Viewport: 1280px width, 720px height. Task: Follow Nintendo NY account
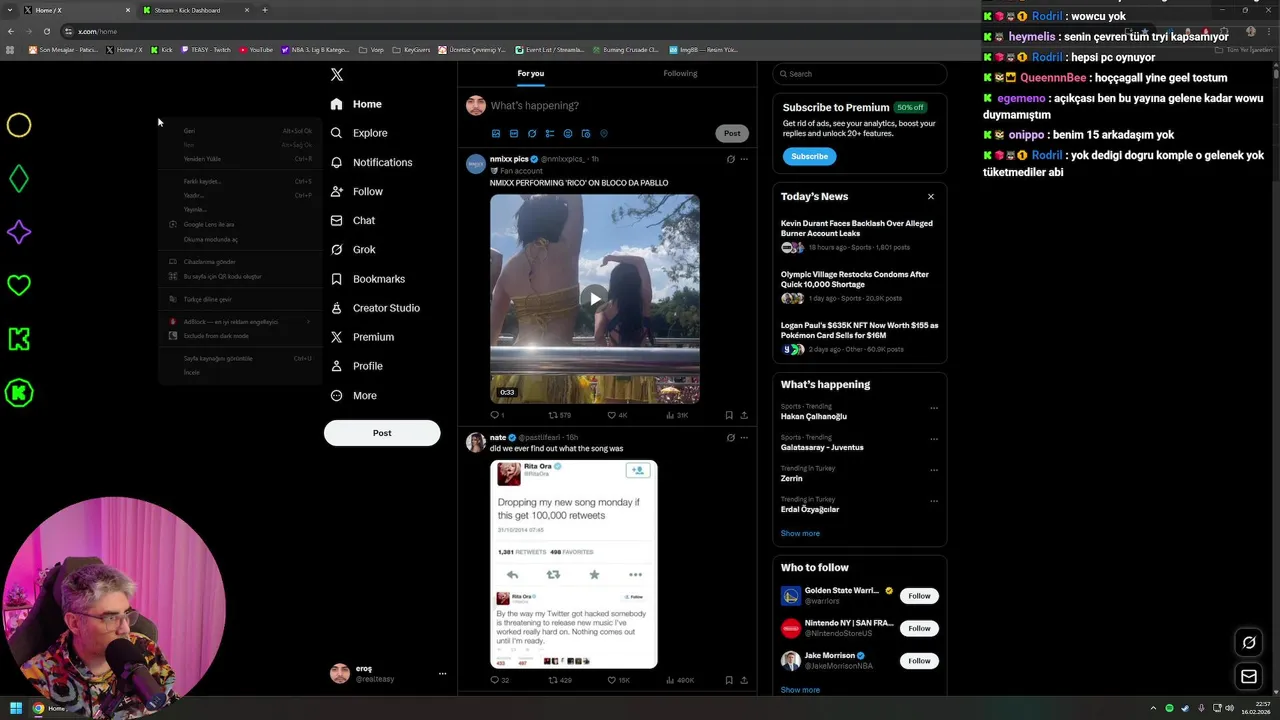click(919, 628)
